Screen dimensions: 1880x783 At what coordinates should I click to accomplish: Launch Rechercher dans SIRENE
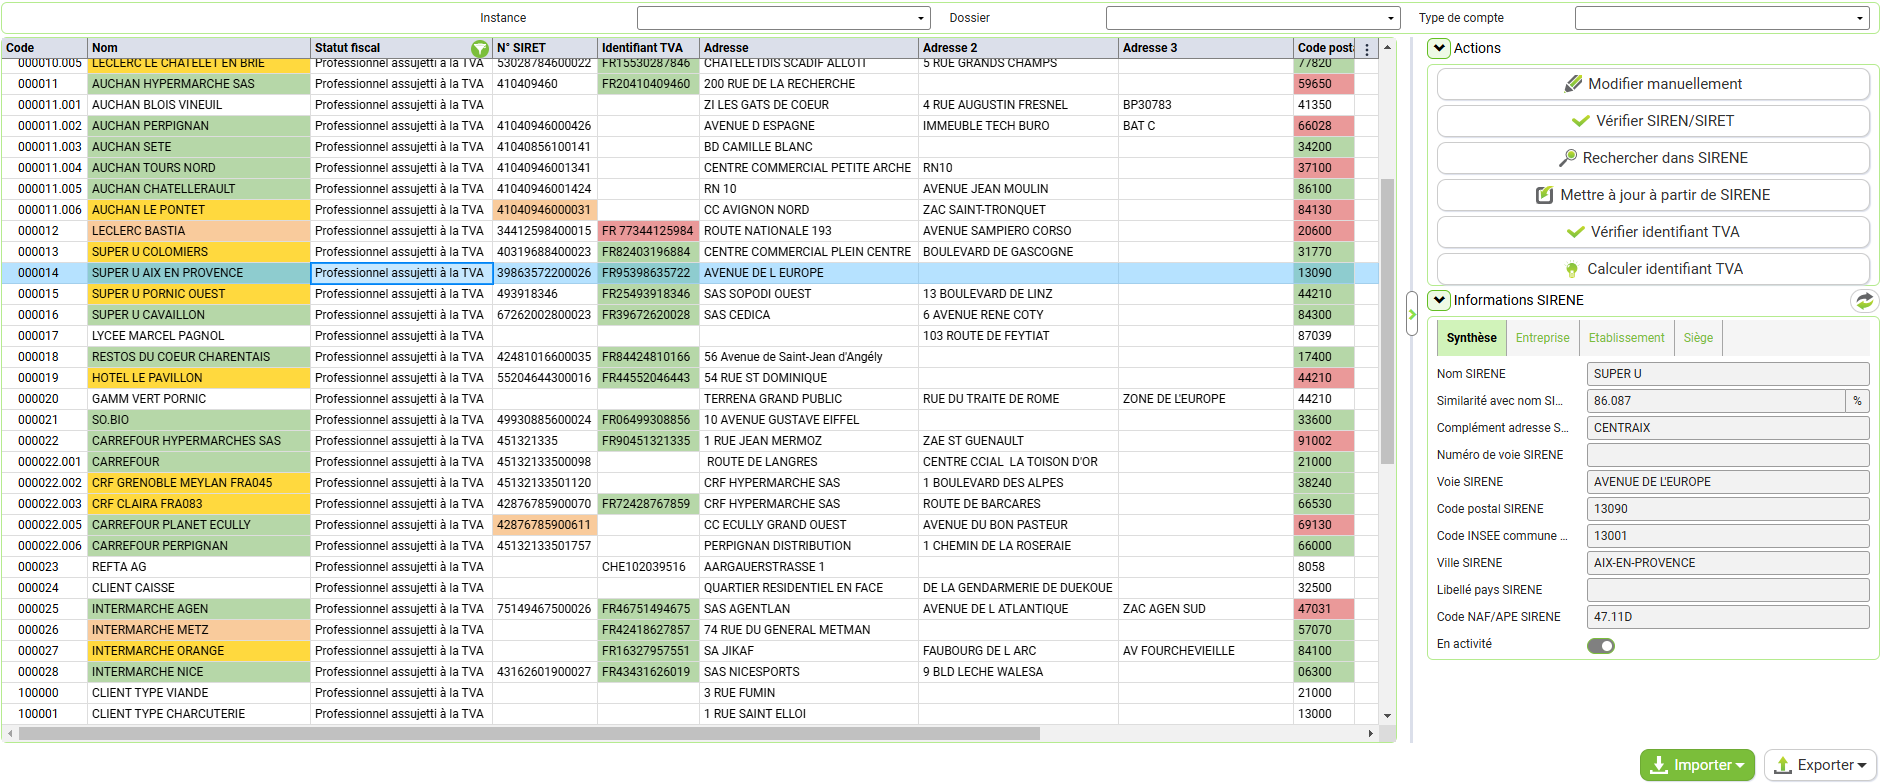click(1653, 158)
